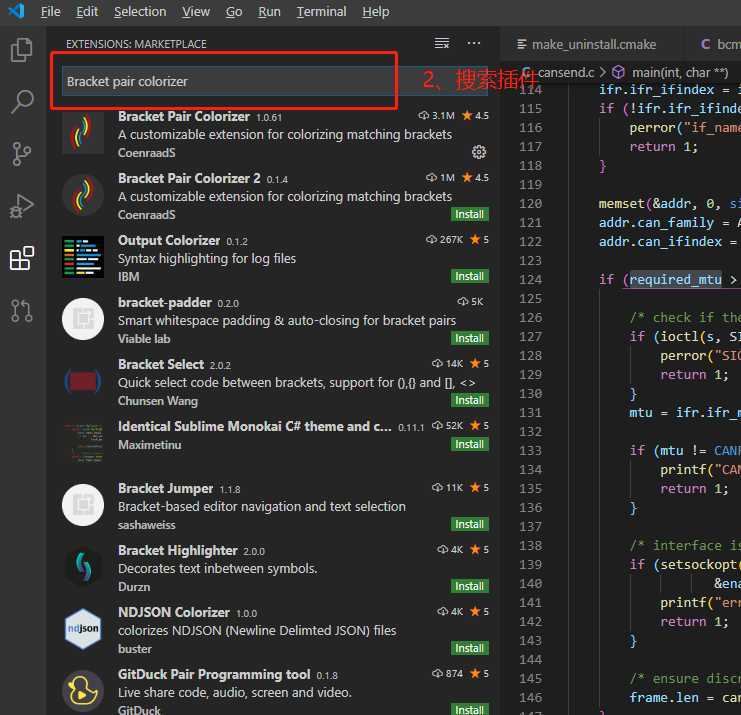
Task: Install Bracket Highlighter extension
Action: pyautogui.click(x=469, y=586)
